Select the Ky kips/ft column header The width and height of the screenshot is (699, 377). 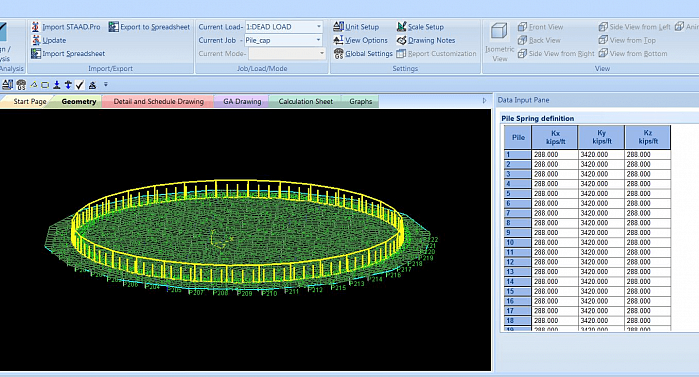tap(601, 137)
